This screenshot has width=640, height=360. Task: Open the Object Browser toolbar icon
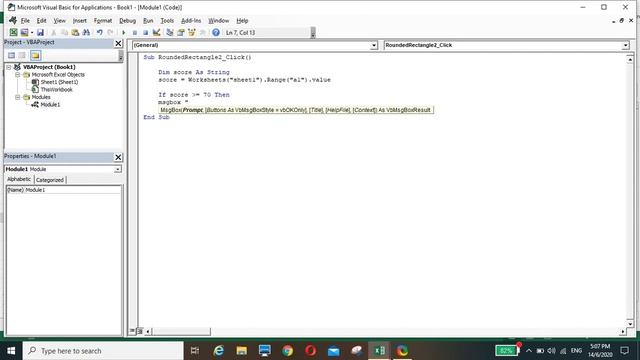click(191, 32)
